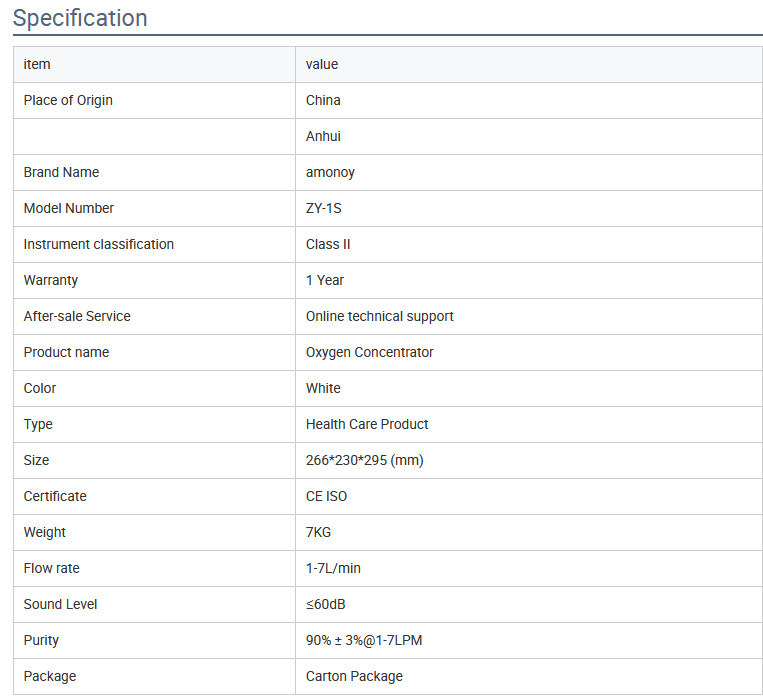Click the 'CE ISO' certificate value
Screen dimensions: 763x696
326,496
